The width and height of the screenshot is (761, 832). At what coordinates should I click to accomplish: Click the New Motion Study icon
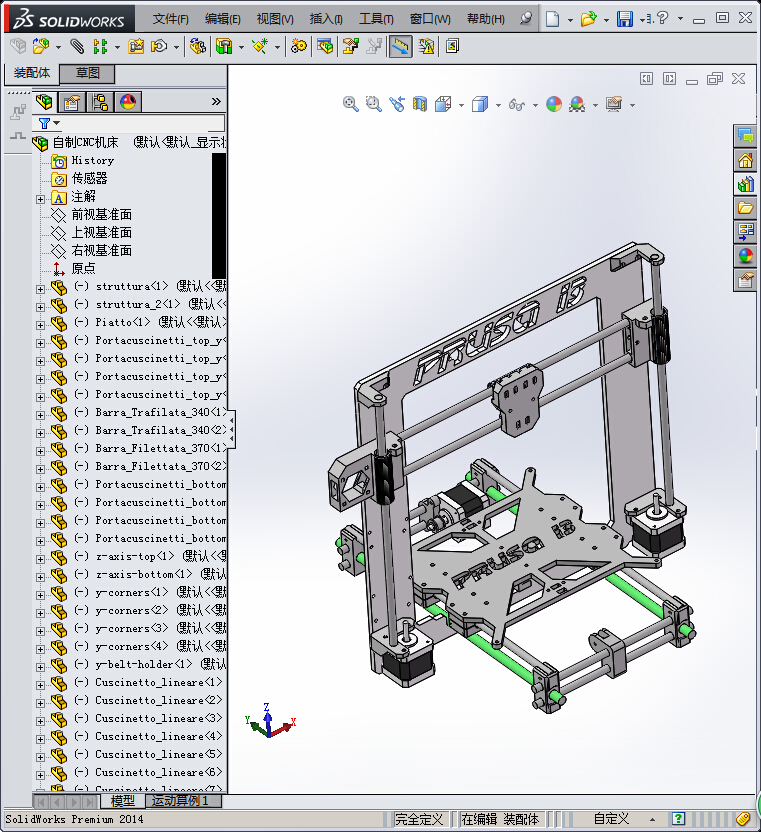(x=298, y=47)
